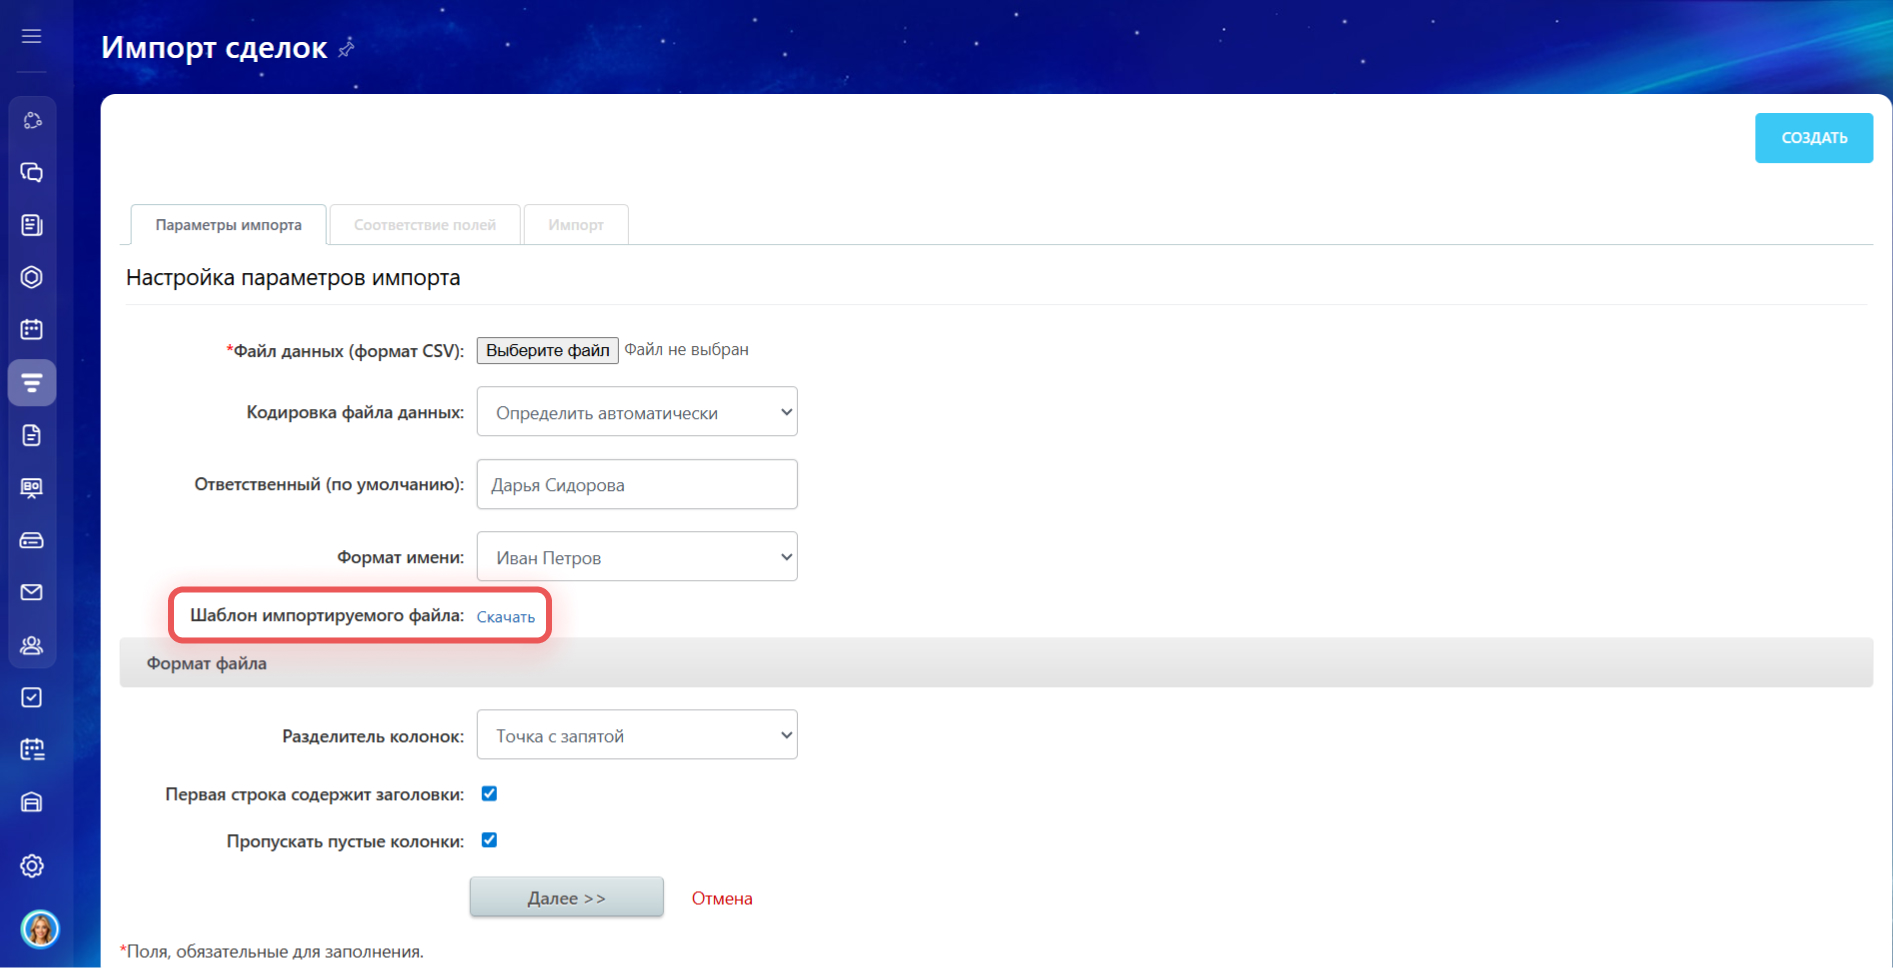Click the 'Скачать' template link
The width and height of the screenshot is (1893, 968).
coord(505,617)
